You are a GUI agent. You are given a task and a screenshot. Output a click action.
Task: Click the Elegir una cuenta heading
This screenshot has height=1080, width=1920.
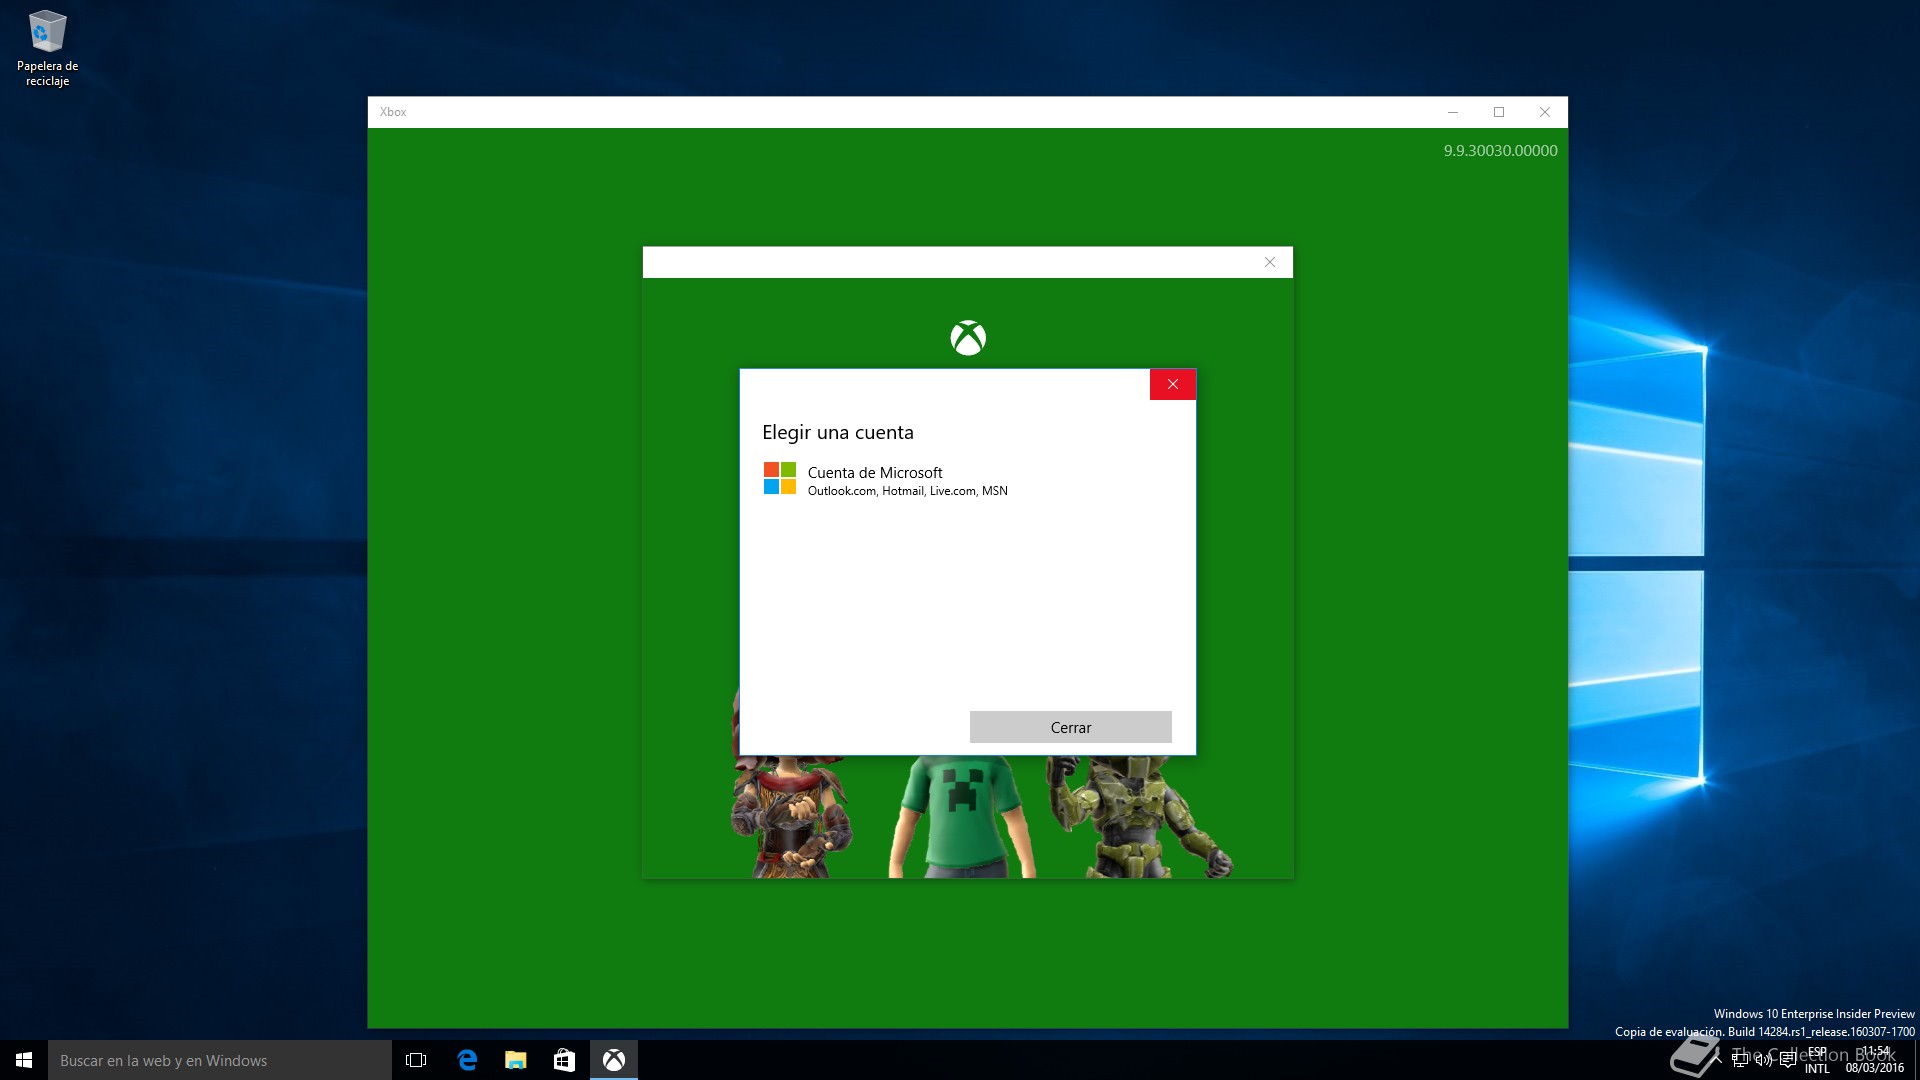(838, 432)
